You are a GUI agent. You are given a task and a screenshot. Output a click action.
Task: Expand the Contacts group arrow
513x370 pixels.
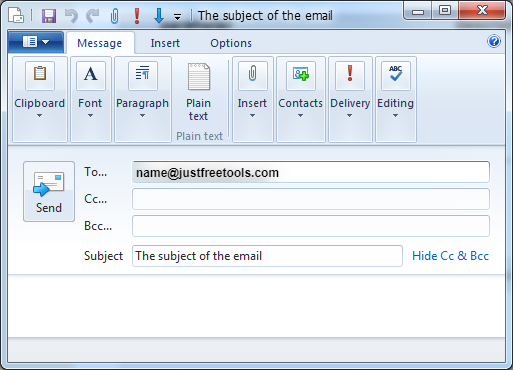[300, 116]
